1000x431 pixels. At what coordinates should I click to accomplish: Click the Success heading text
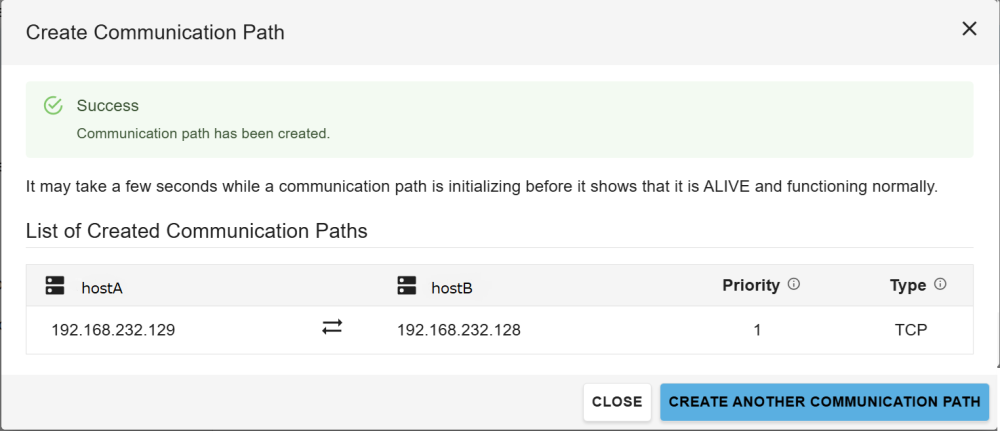[x=108, y=106]
